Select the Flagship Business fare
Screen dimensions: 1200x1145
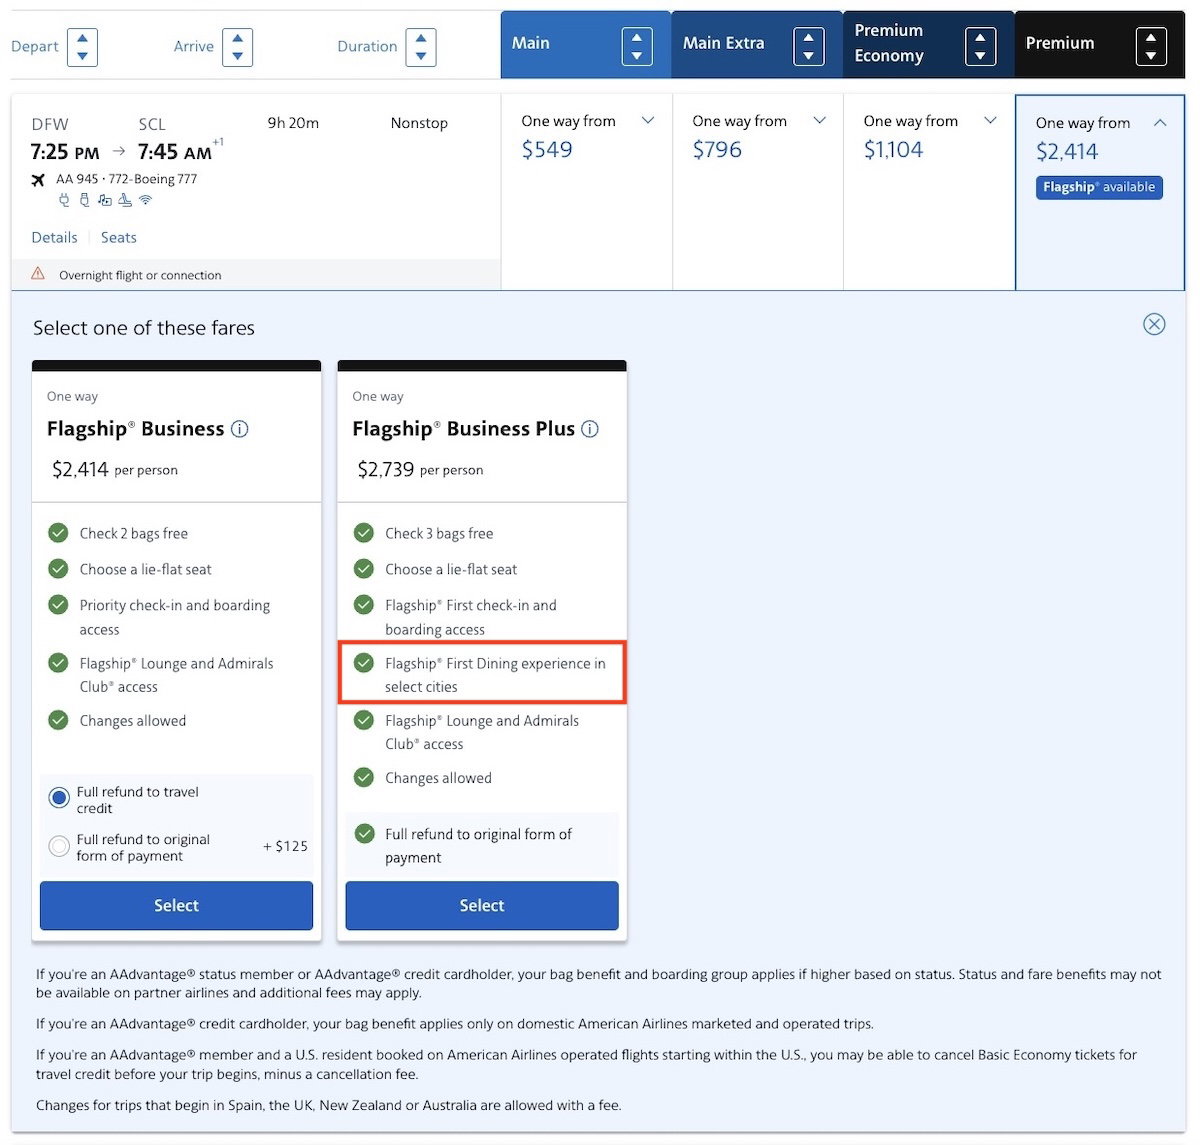pyautogui.click(x=176, y=905)
